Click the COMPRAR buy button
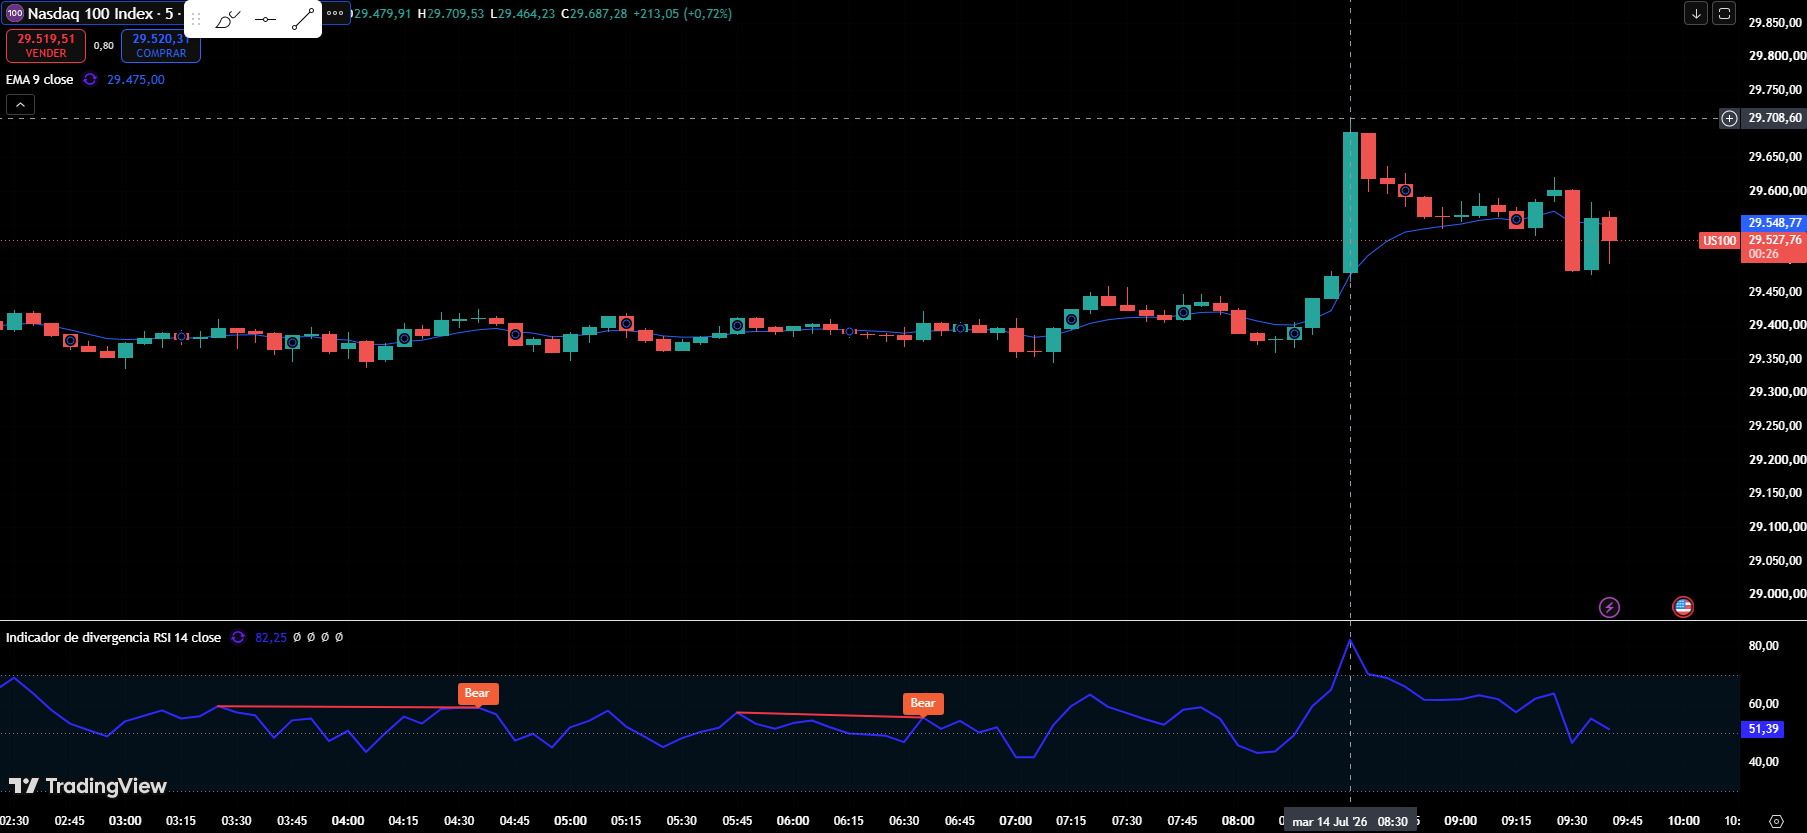This screenshot has width=1807, height=833. point(161,46)
